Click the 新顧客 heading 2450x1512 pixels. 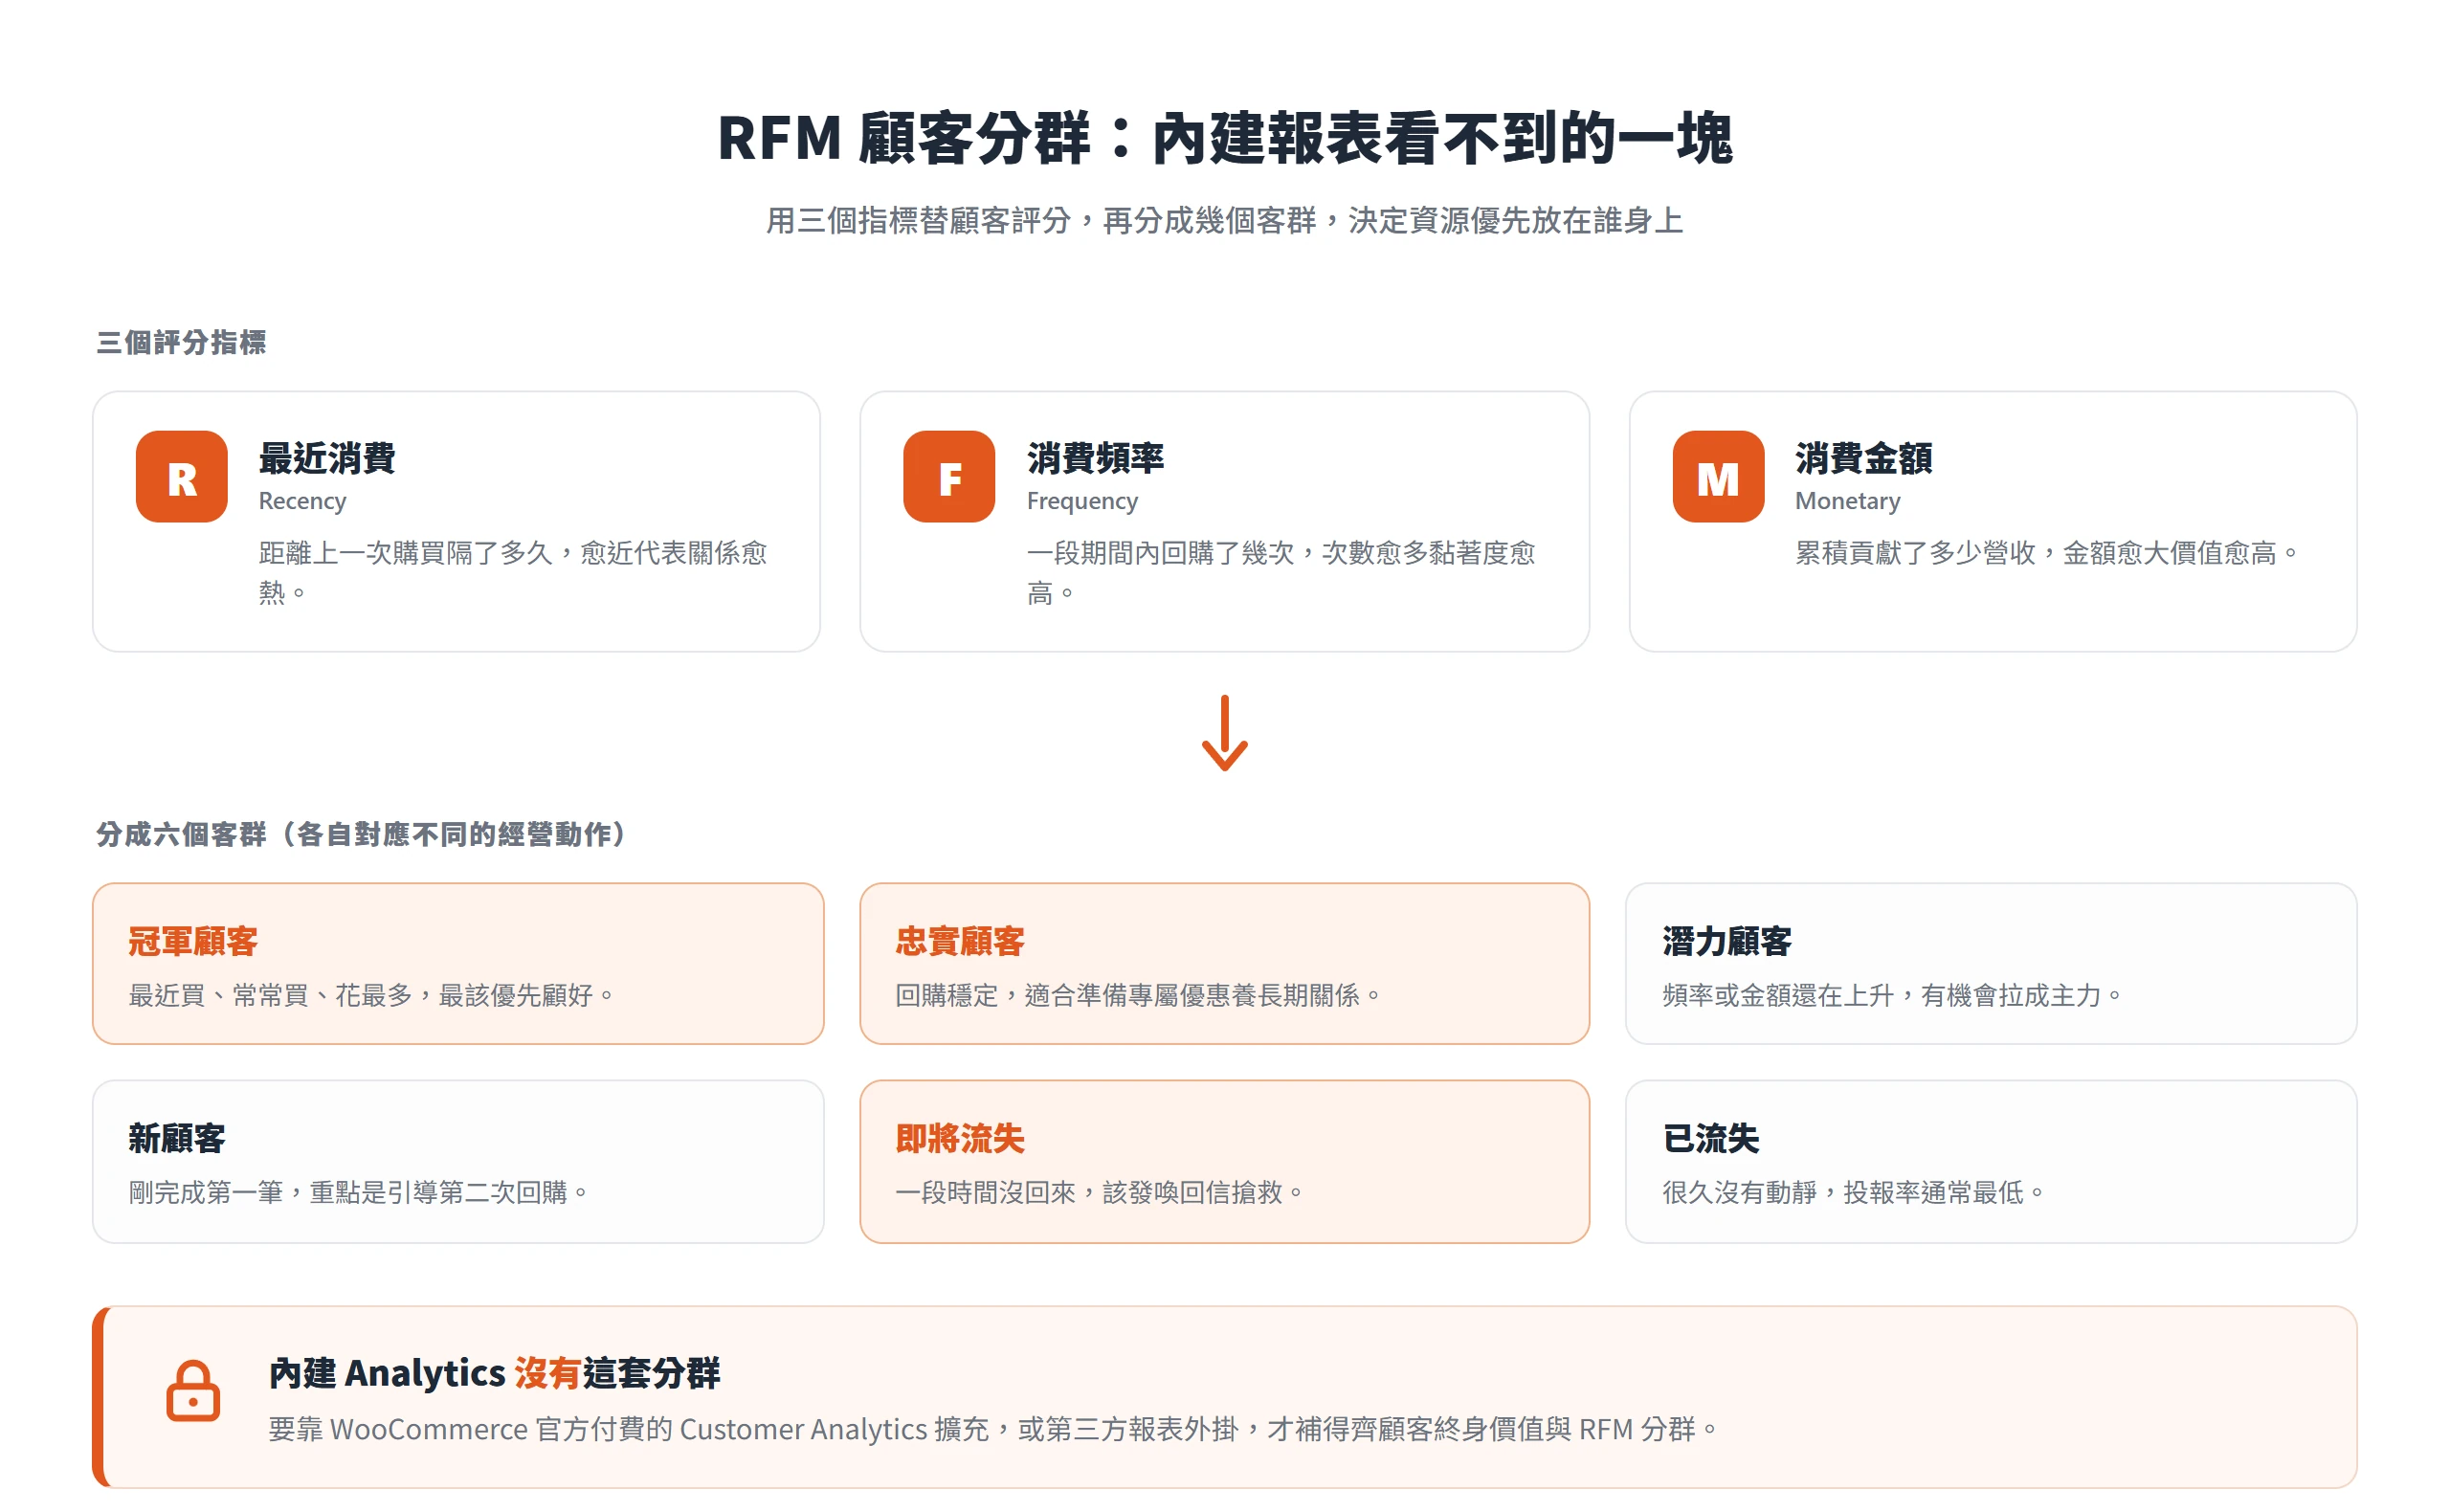tap(177, 1138)
